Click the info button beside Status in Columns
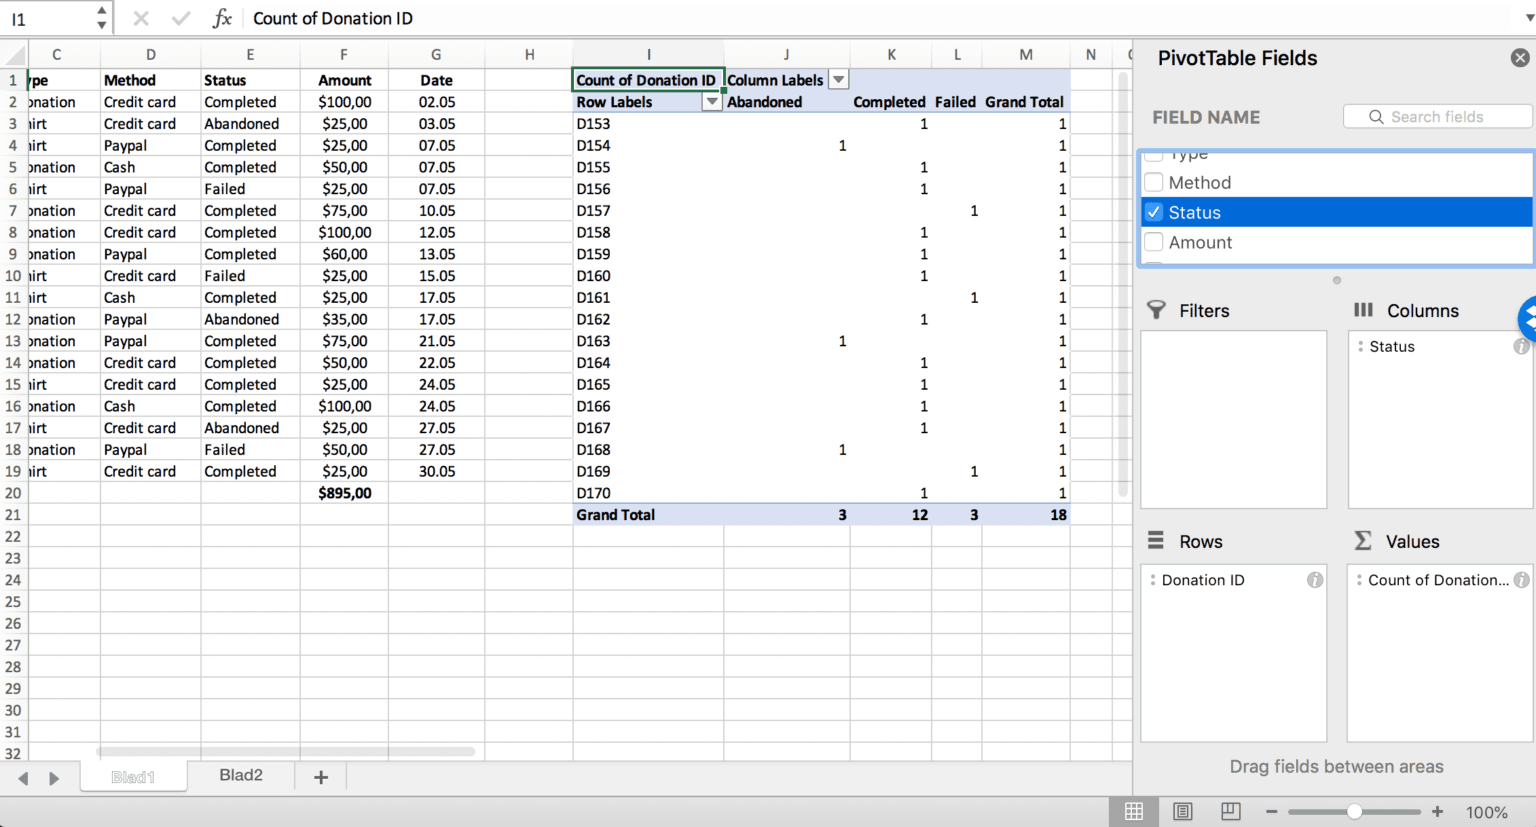This screenshot has height=827, width=1536. [x=1521, y=346]
